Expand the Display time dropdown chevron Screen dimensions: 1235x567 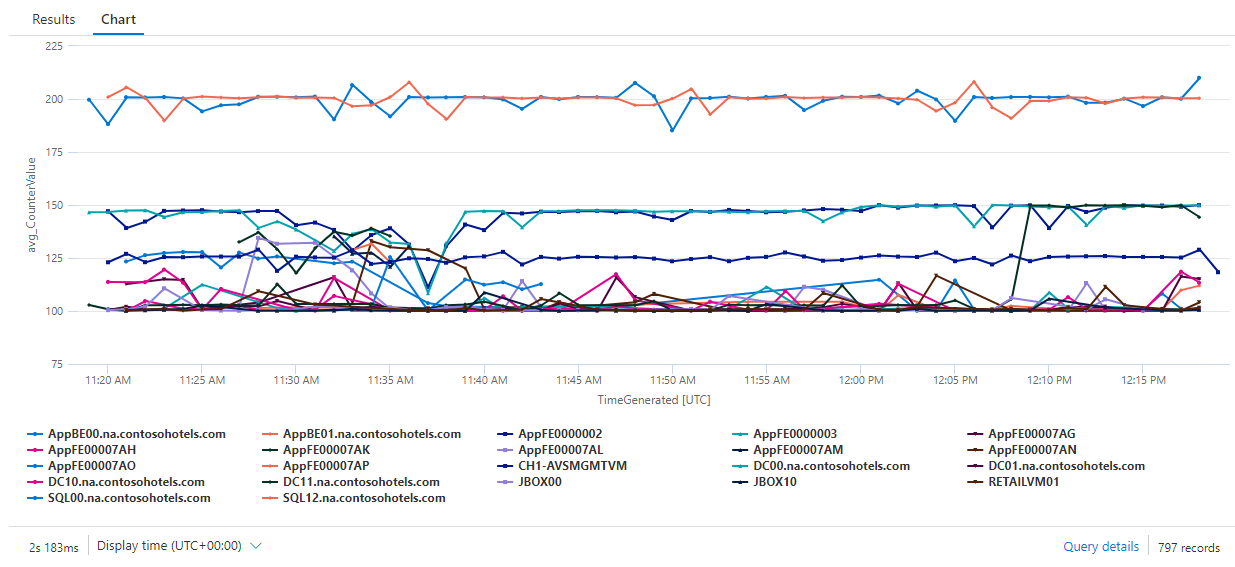click(256, 546)
